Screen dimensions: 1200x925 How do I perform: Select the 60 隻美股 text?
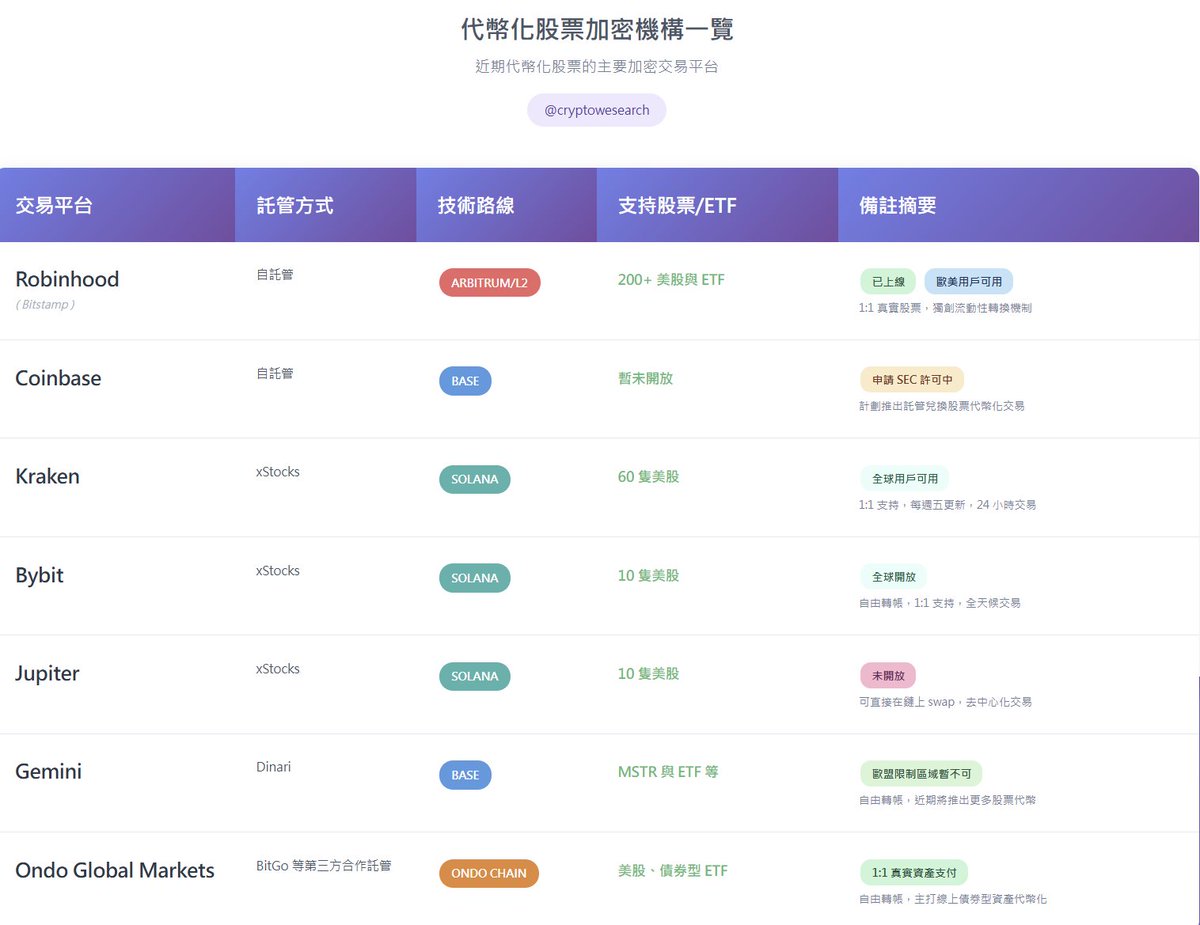648,477
